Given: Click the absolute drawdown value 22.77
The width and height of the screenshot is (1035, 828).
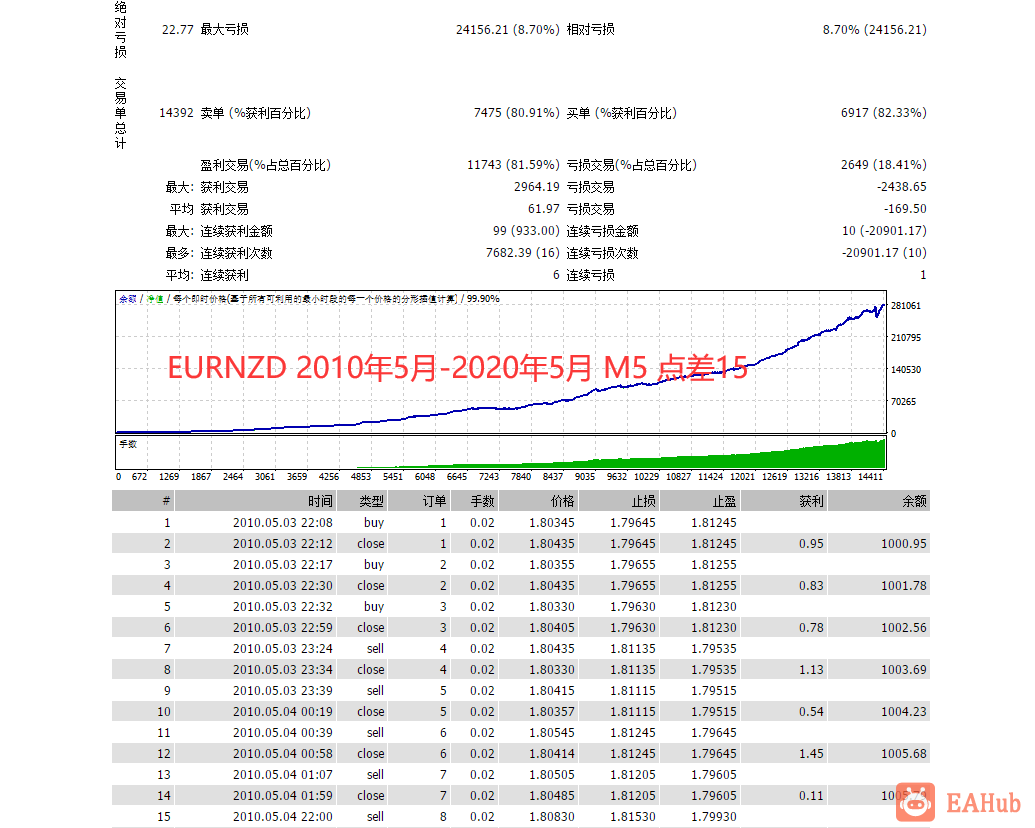Looking at the screenshot, I should click(x=178, y=30).
